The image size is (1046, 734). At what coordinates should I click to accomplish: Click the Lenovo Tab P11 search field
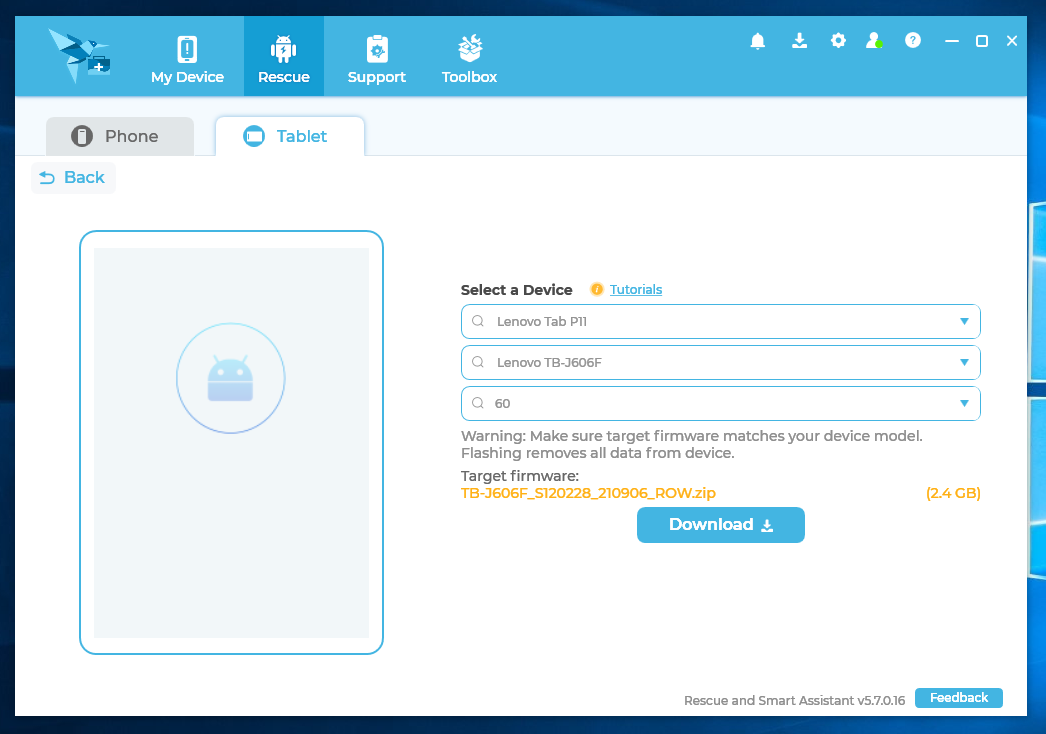[720, 322]
